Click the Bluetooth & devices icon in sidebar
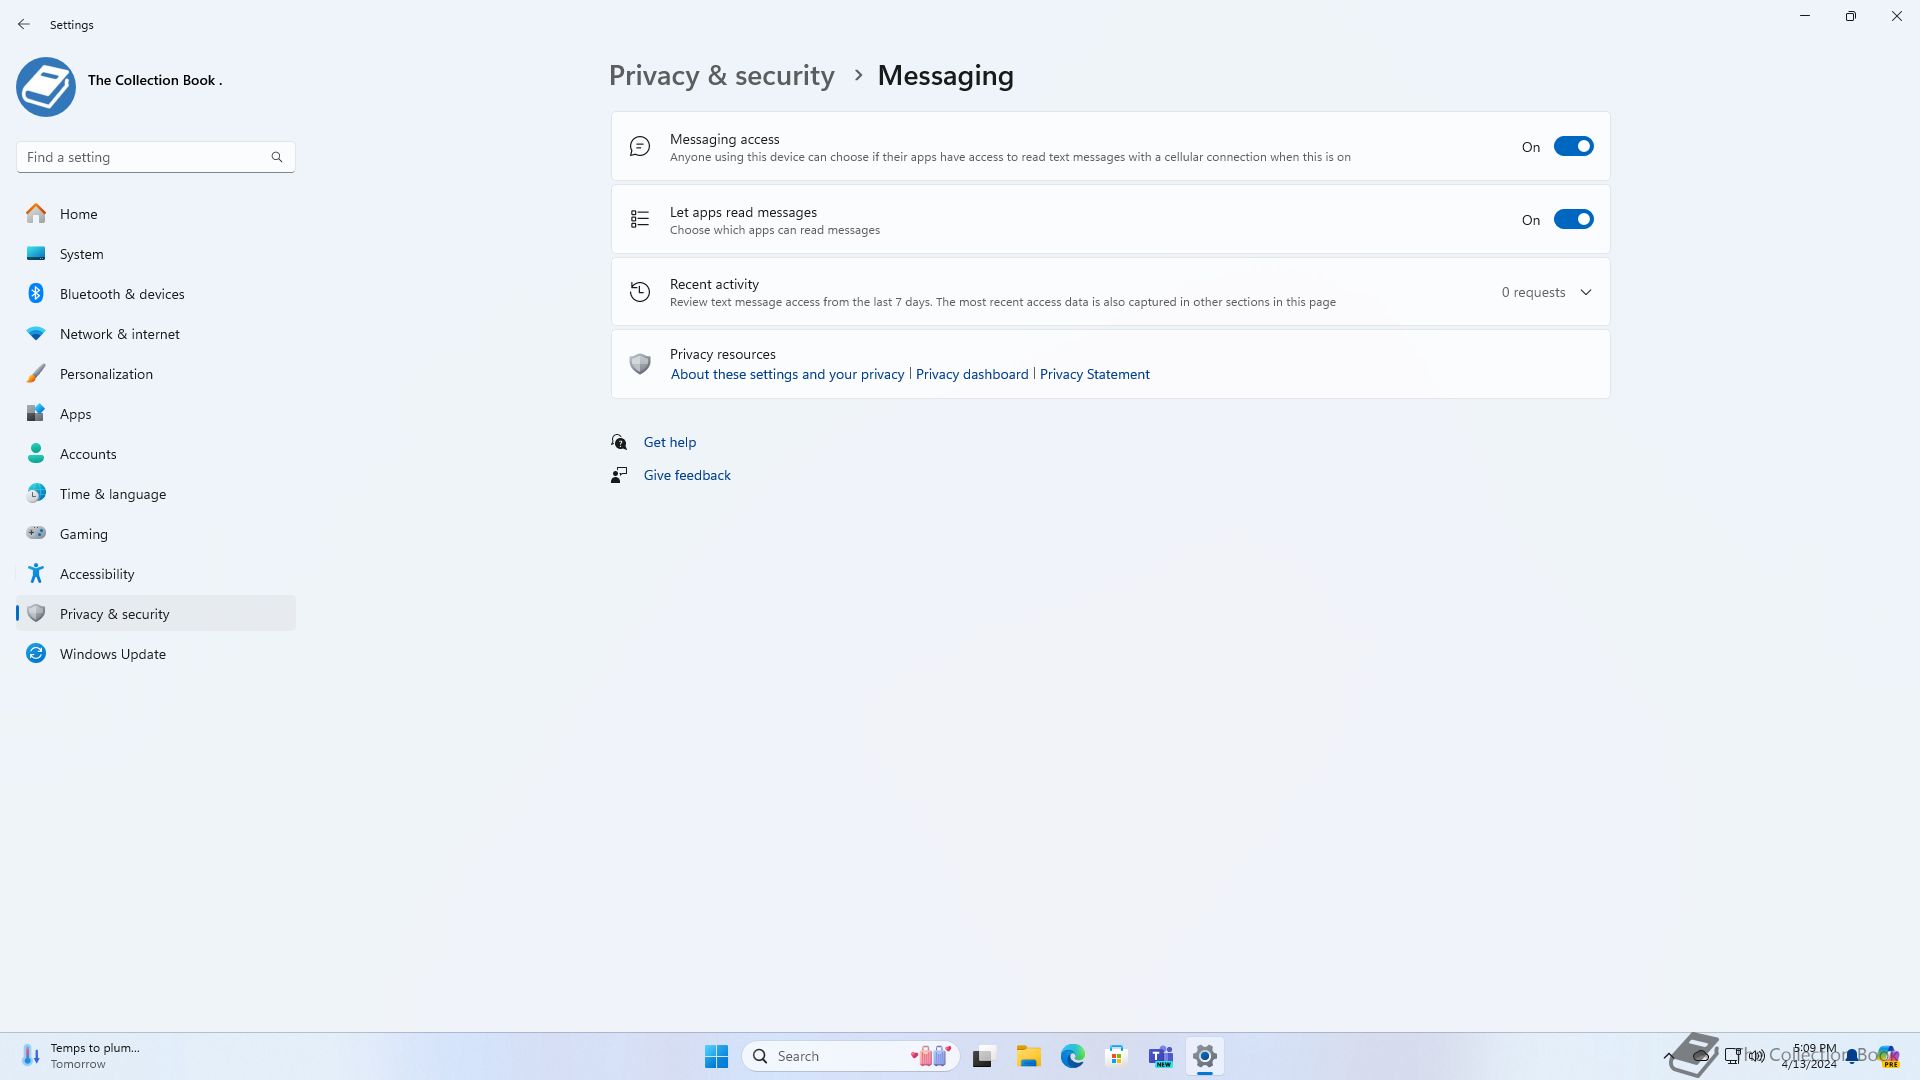1920x1080 pixels. coord(36,294)
